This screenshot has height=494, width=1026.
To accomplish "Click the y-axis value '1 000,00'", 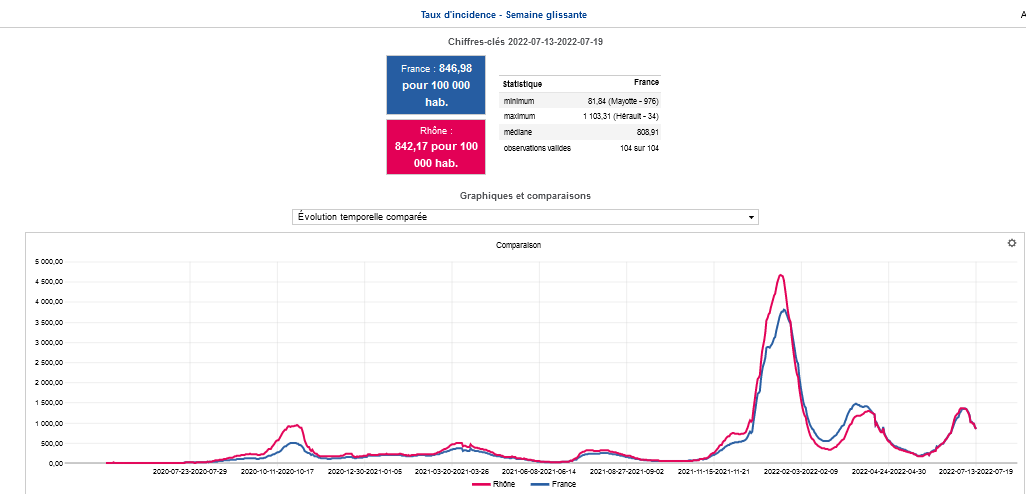I will pyautogui.click(x=49, y=423).
